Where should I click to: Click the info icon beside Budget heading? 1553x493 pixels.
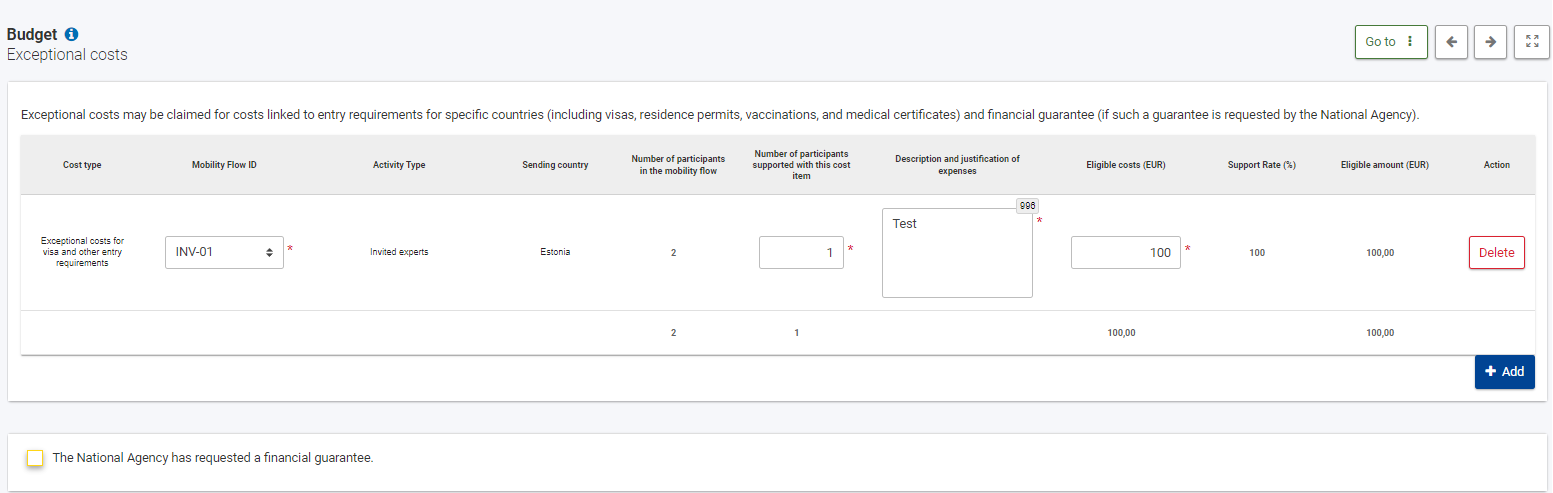[71, 34]
